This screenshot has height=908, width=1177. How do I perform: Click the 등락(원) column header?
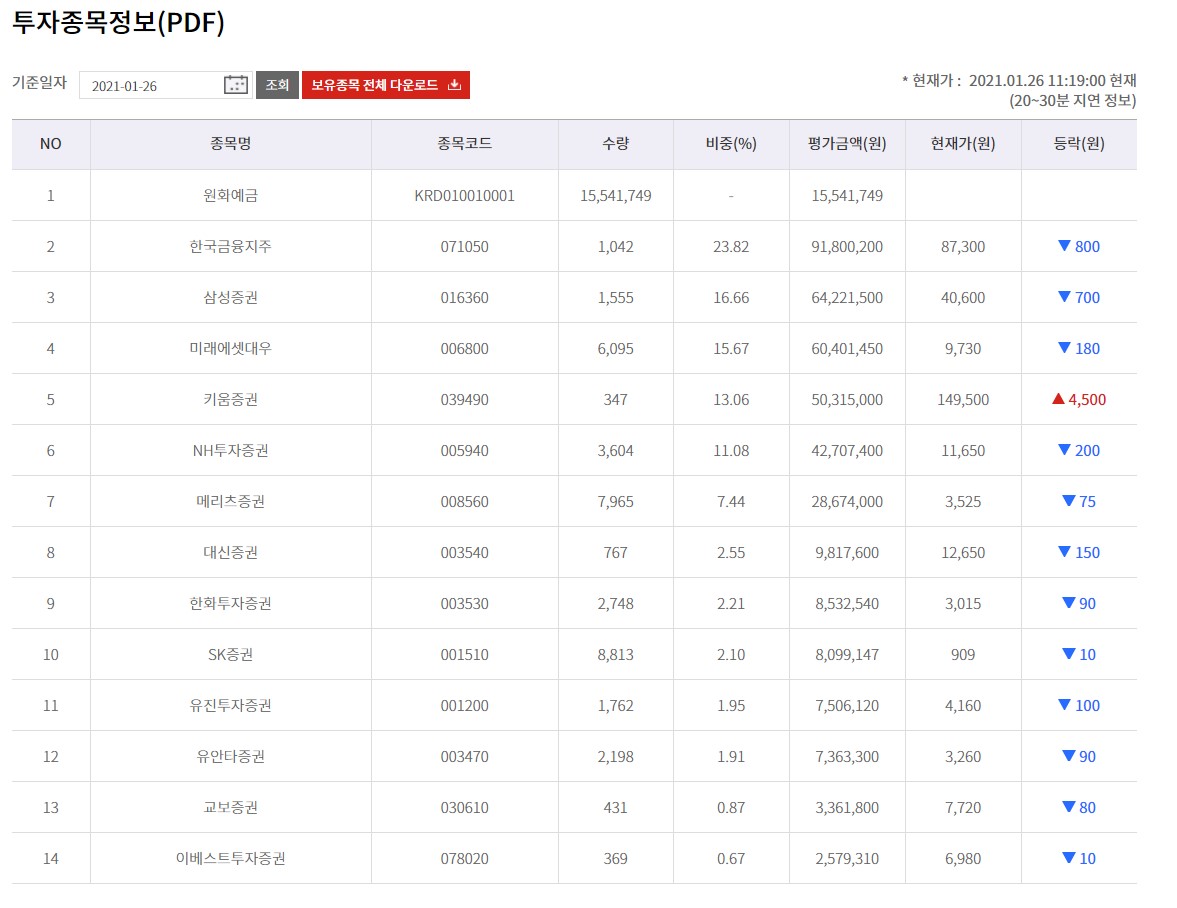point(1079,143)
